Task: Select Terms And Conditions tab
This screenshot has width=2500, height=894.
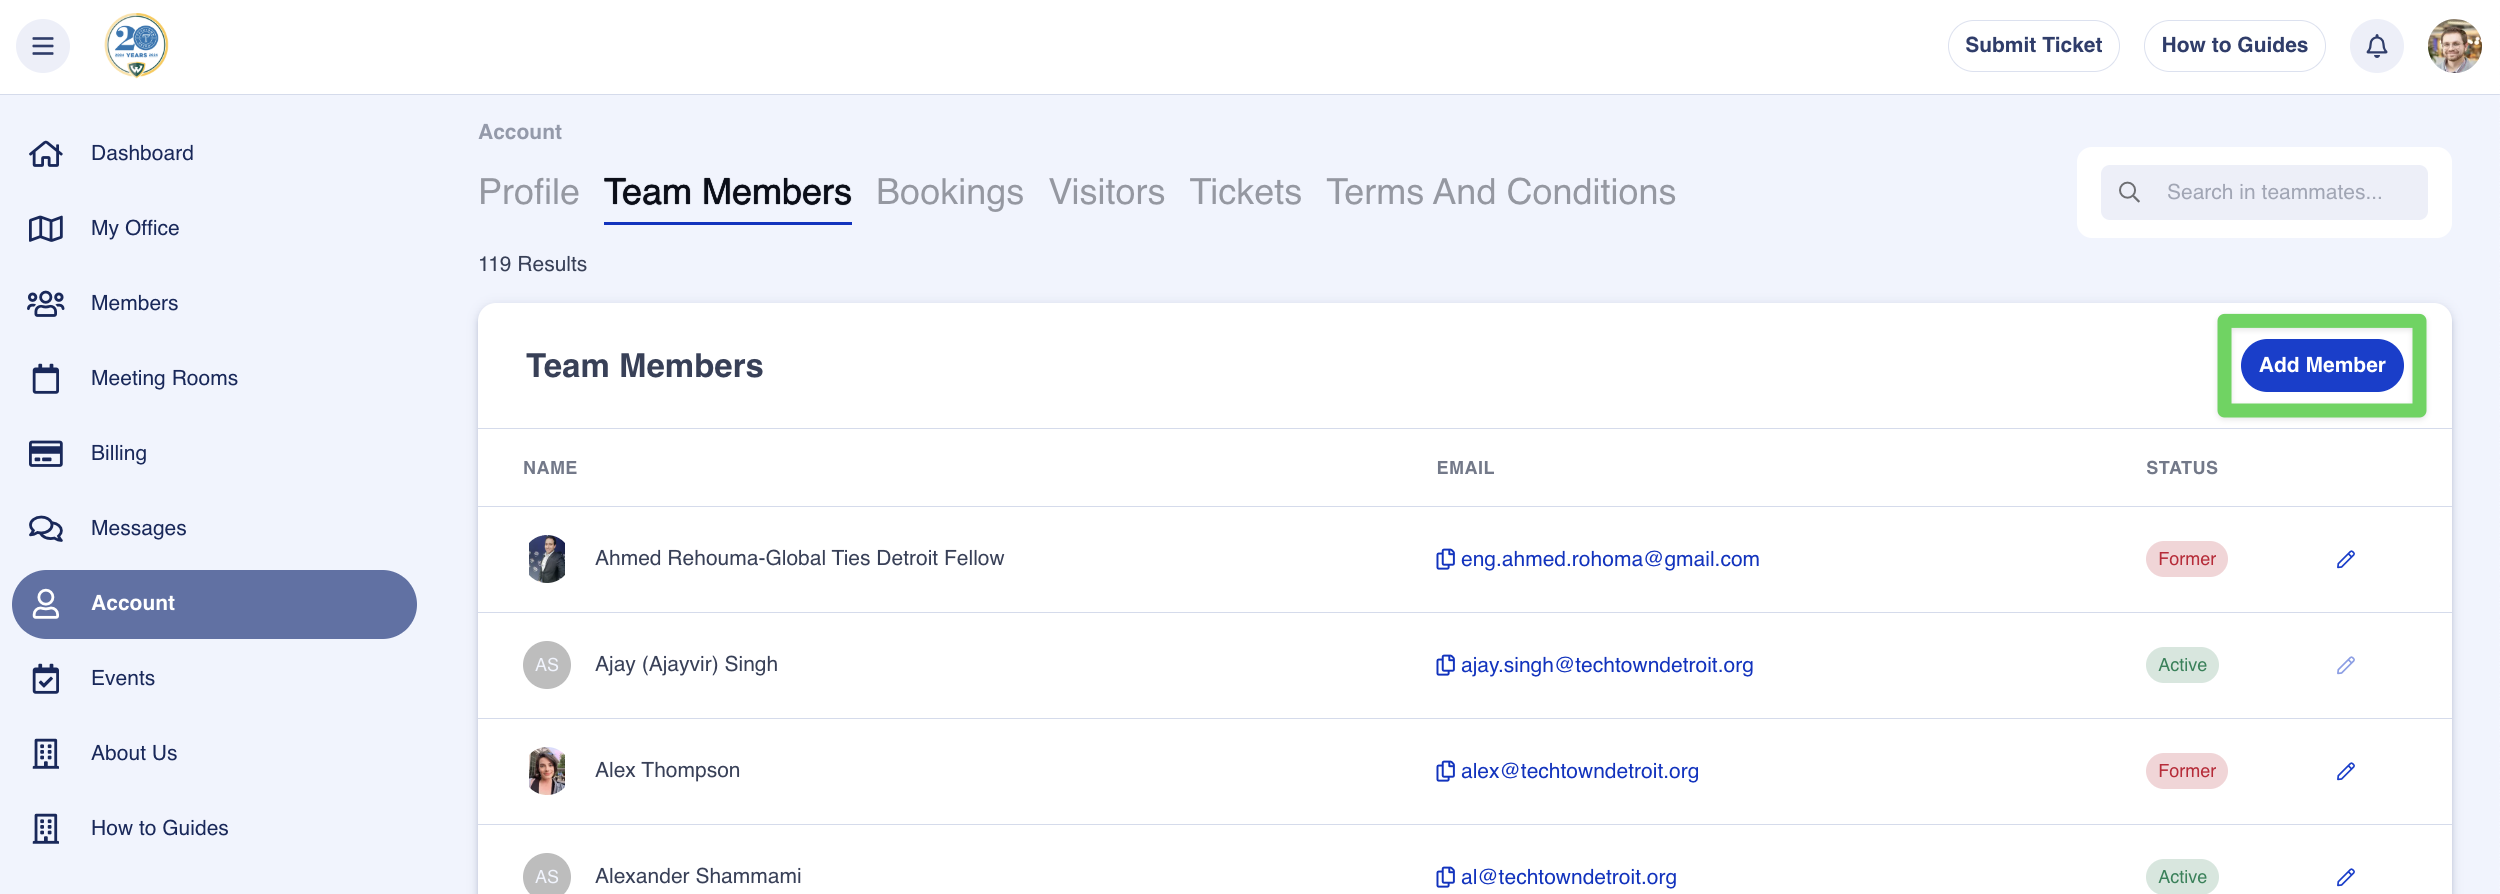Action: (1500, 192)
